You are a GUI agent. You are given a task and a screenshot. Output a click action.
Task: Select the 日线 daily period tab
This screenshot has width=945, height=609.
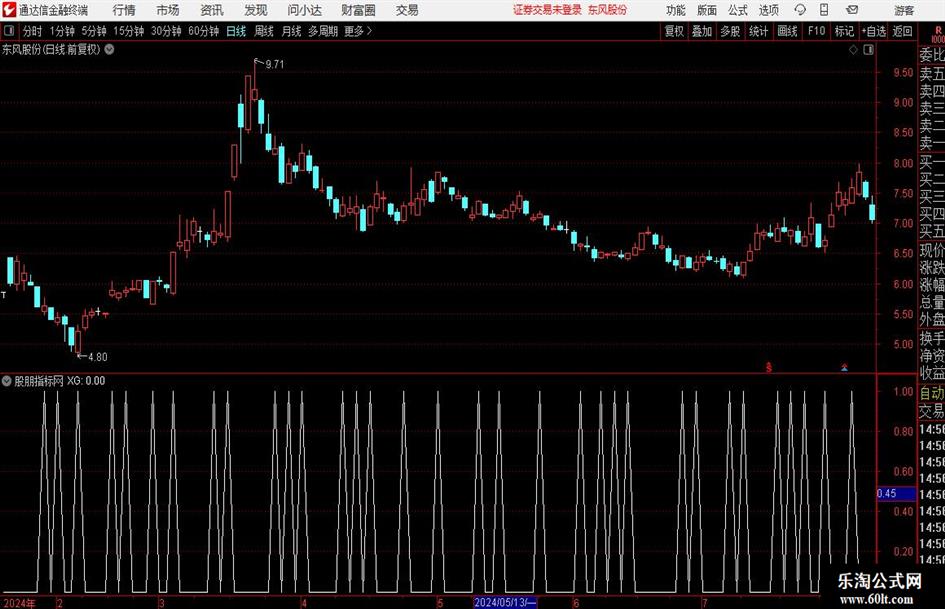[236, 31]
